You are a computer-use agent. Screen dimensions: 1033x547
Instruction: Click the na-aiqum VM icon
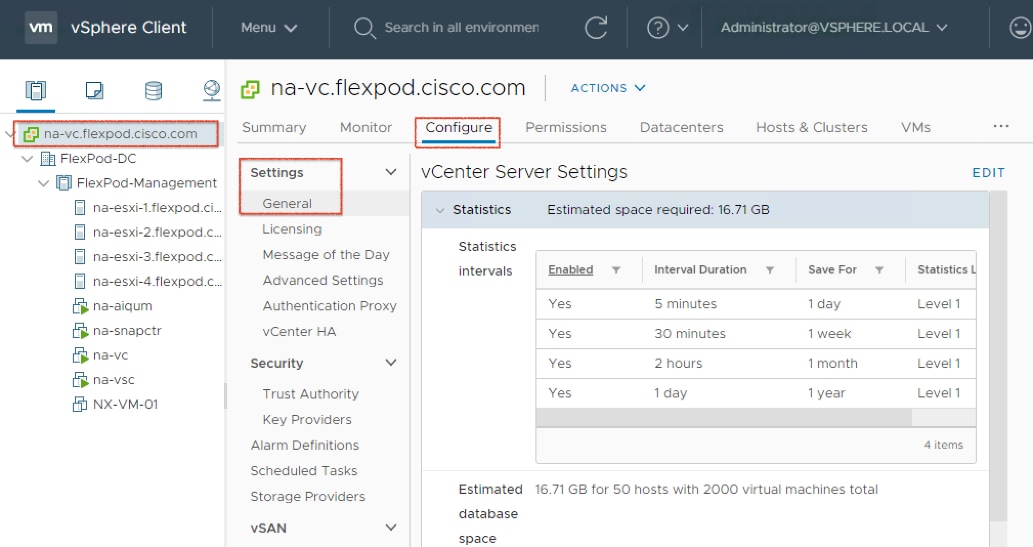[x=80, y=306]
